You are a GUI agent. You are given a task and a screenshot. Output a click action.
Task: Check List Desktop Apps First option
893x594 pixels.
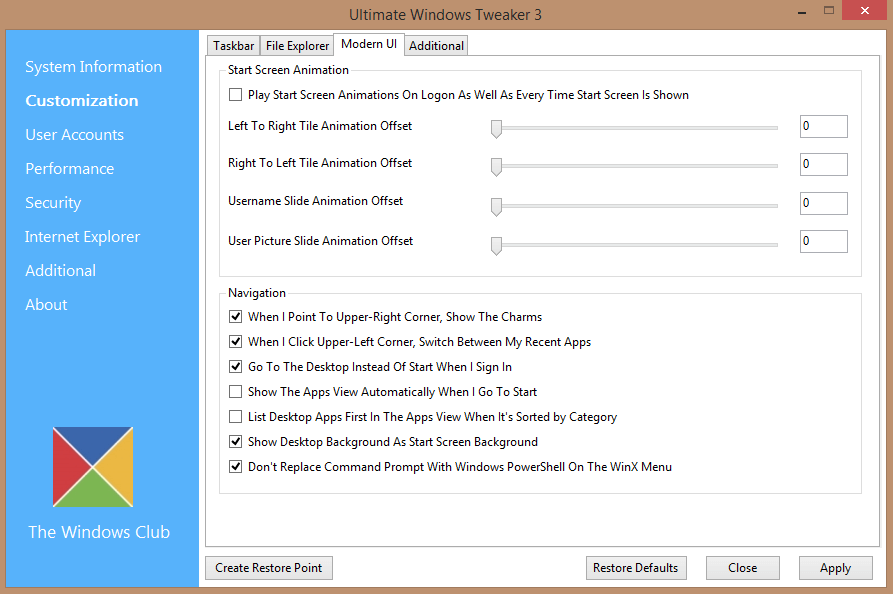click(235, 417)
